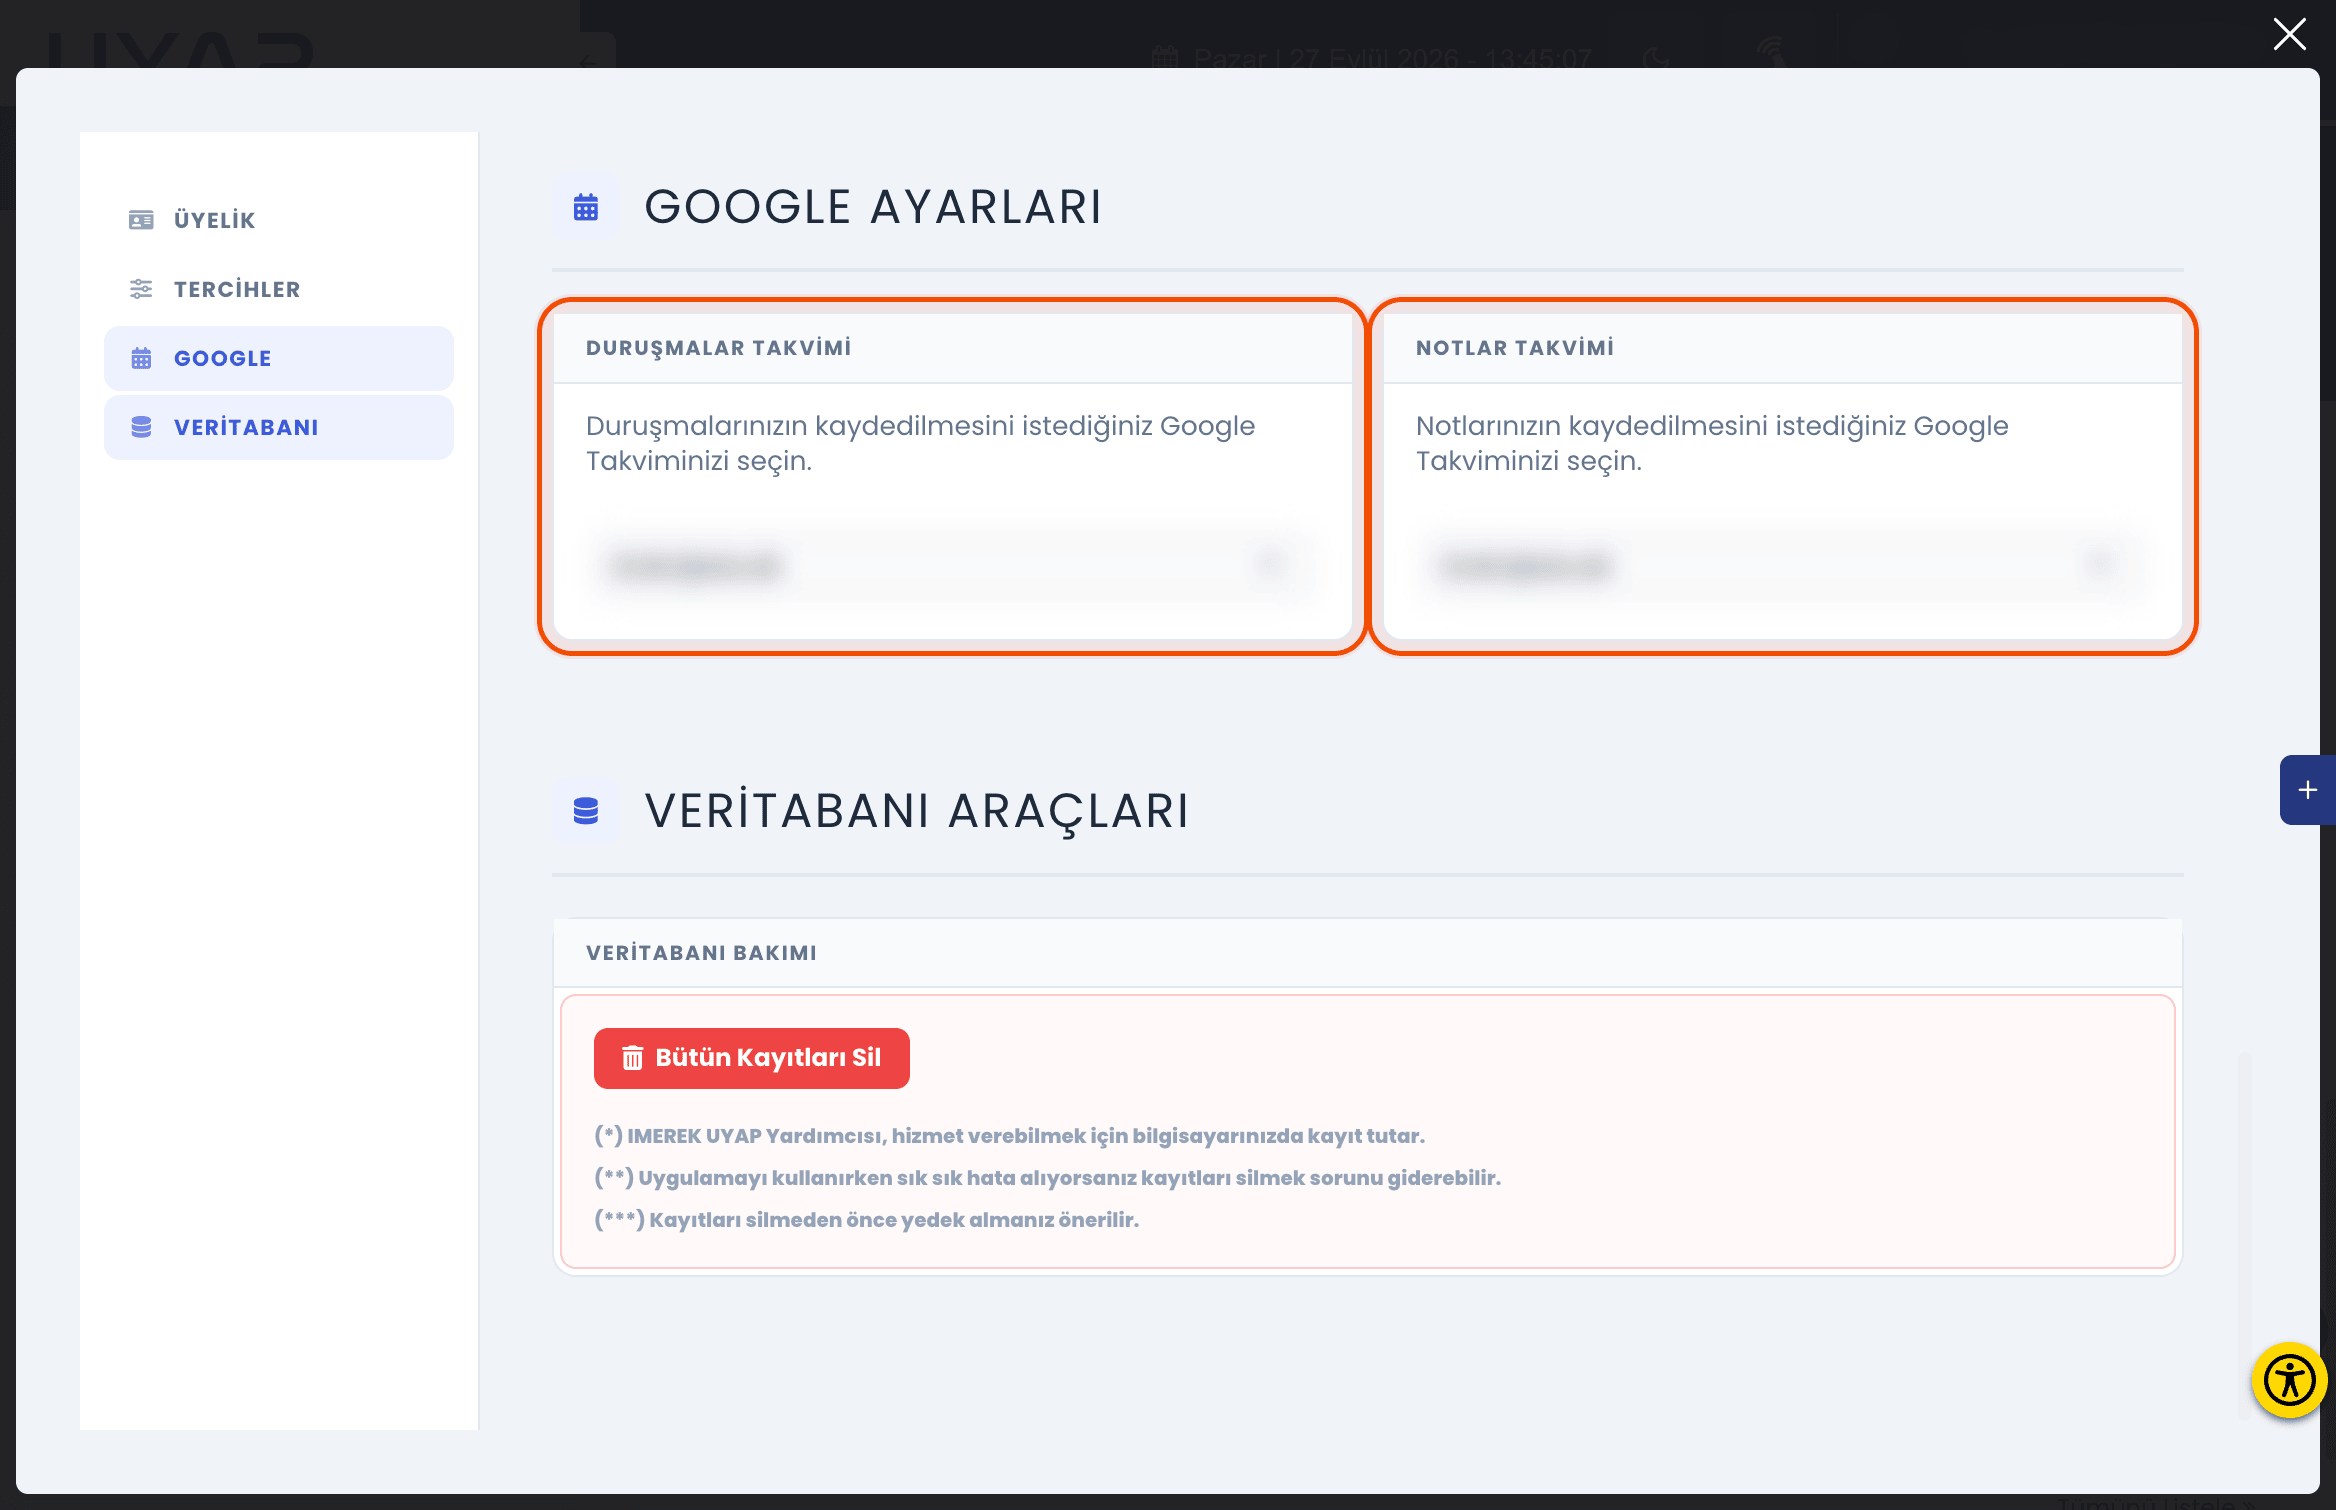Screen dimensions: 2336x1510
Task: Open the Tercihler settings section
Action: 278,289
